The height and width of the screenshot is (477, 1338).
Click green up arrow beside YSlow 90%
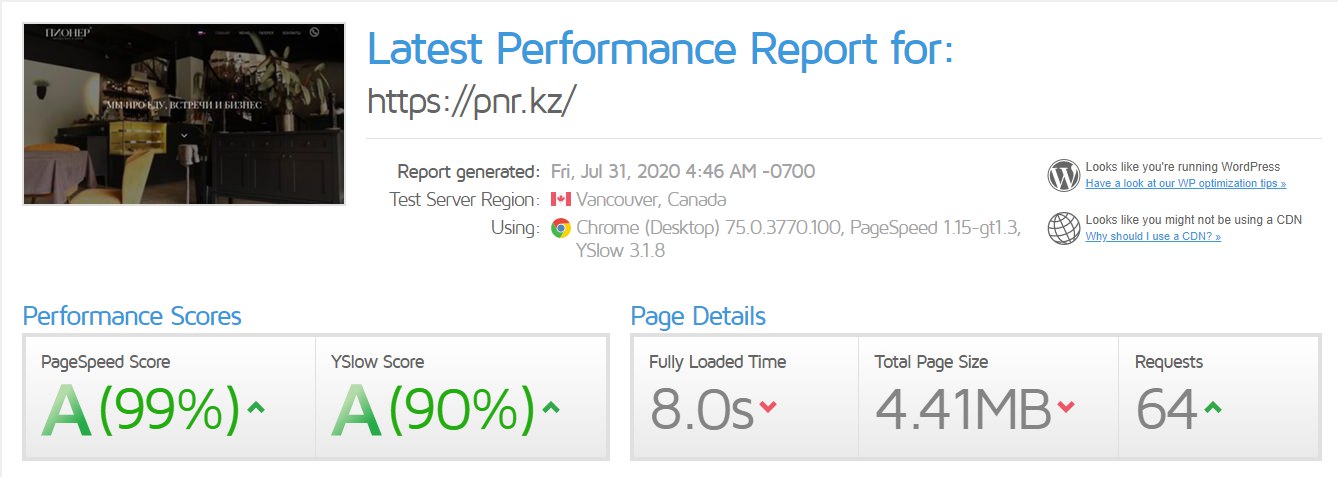point(550,407)
